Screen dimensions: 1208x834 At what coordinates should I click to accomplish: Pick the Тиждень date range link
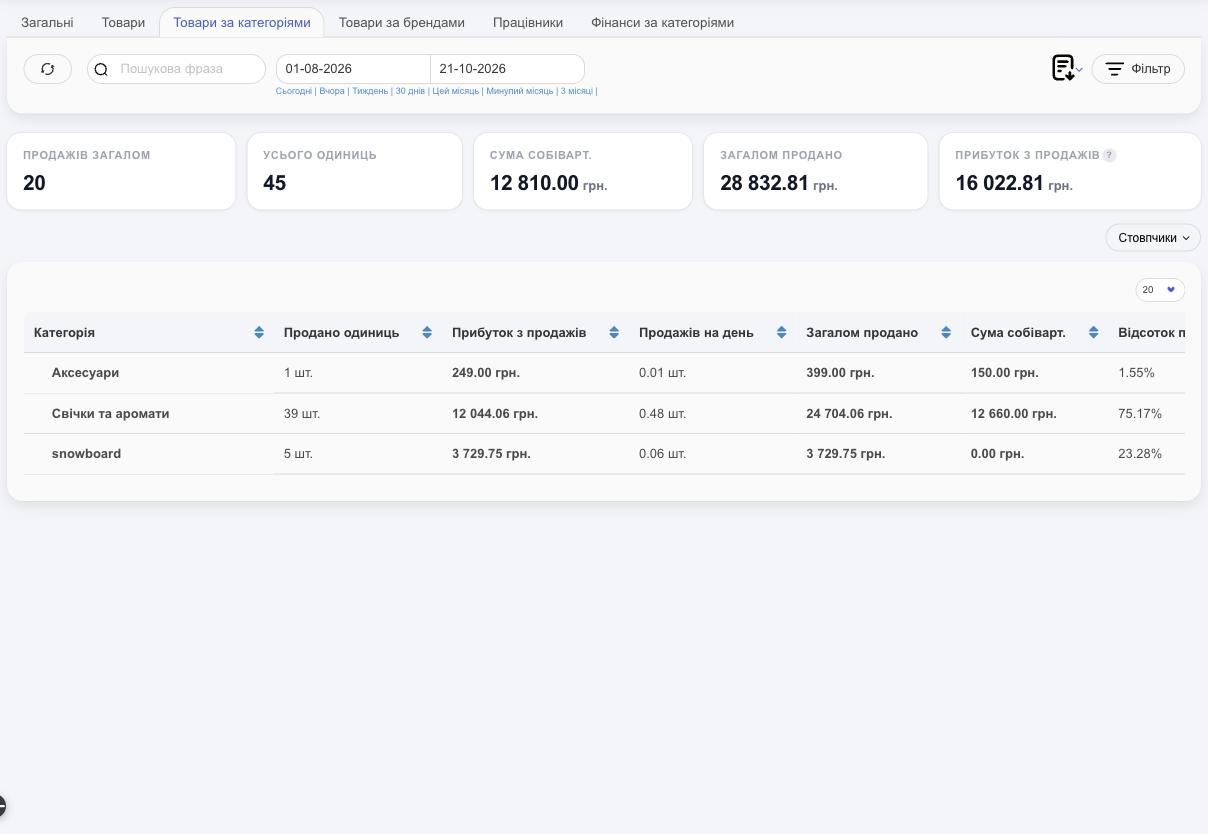370,91
